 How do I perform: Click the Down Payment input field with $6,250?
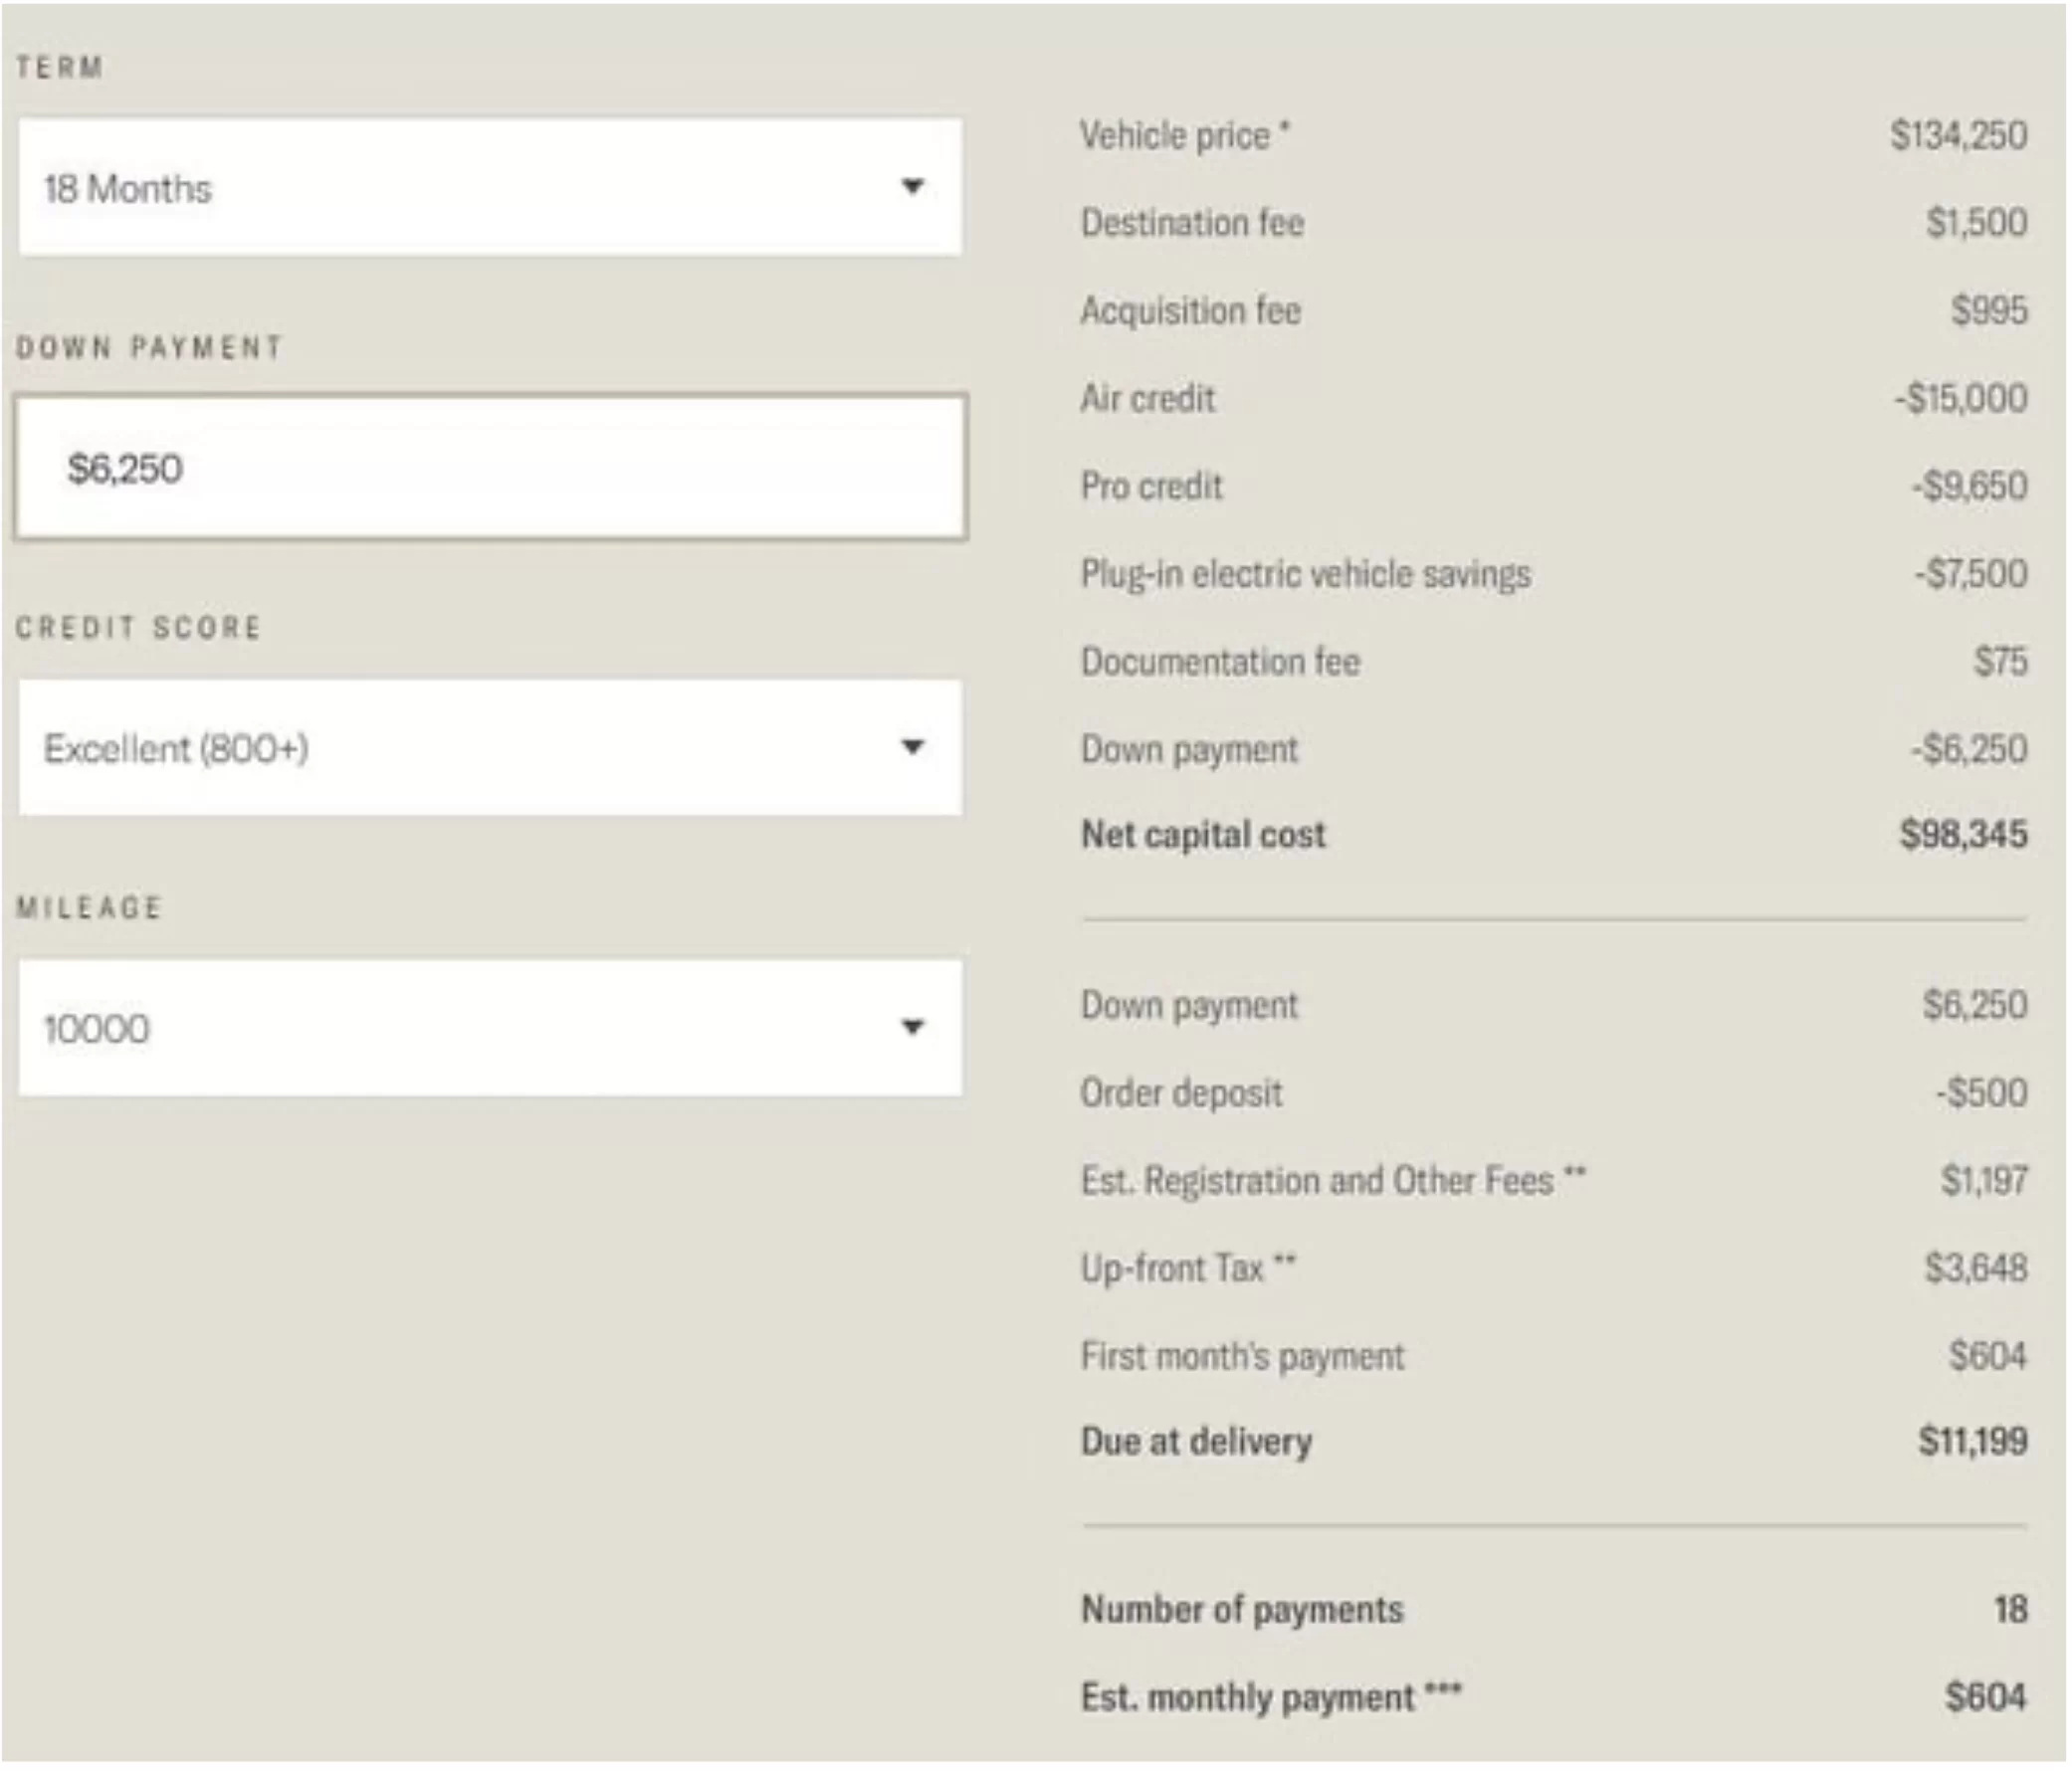click(490, 467)
